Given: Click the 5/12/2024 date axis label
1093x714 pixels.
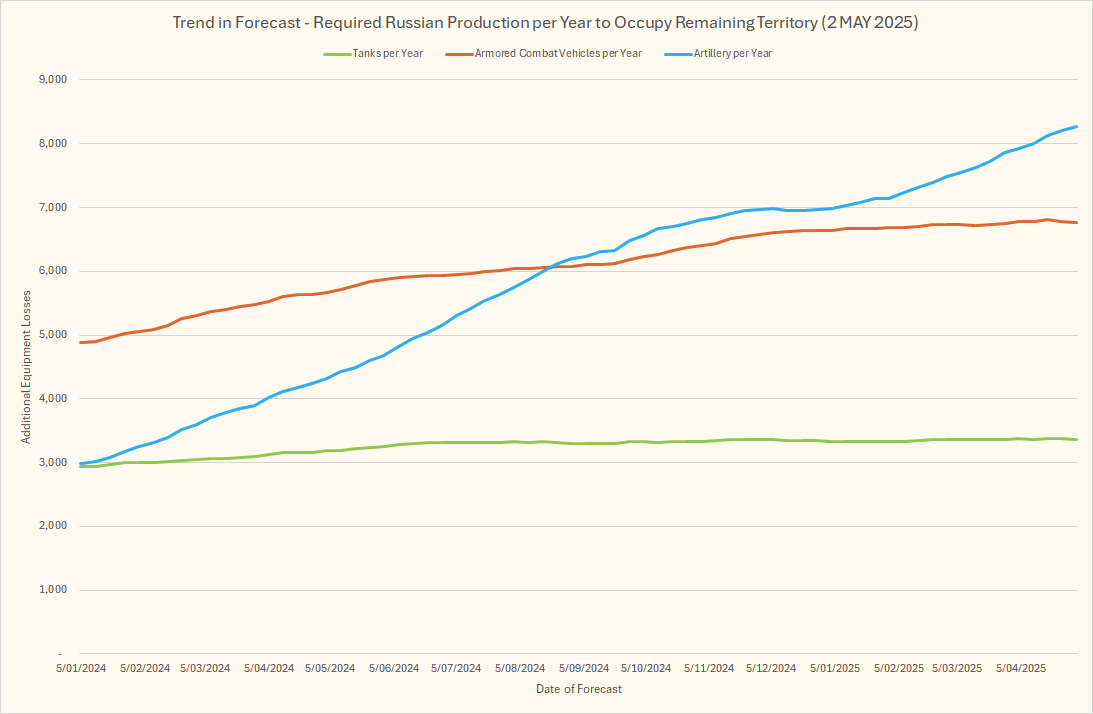Looking at the screenshot, I should tap(771, 668).
